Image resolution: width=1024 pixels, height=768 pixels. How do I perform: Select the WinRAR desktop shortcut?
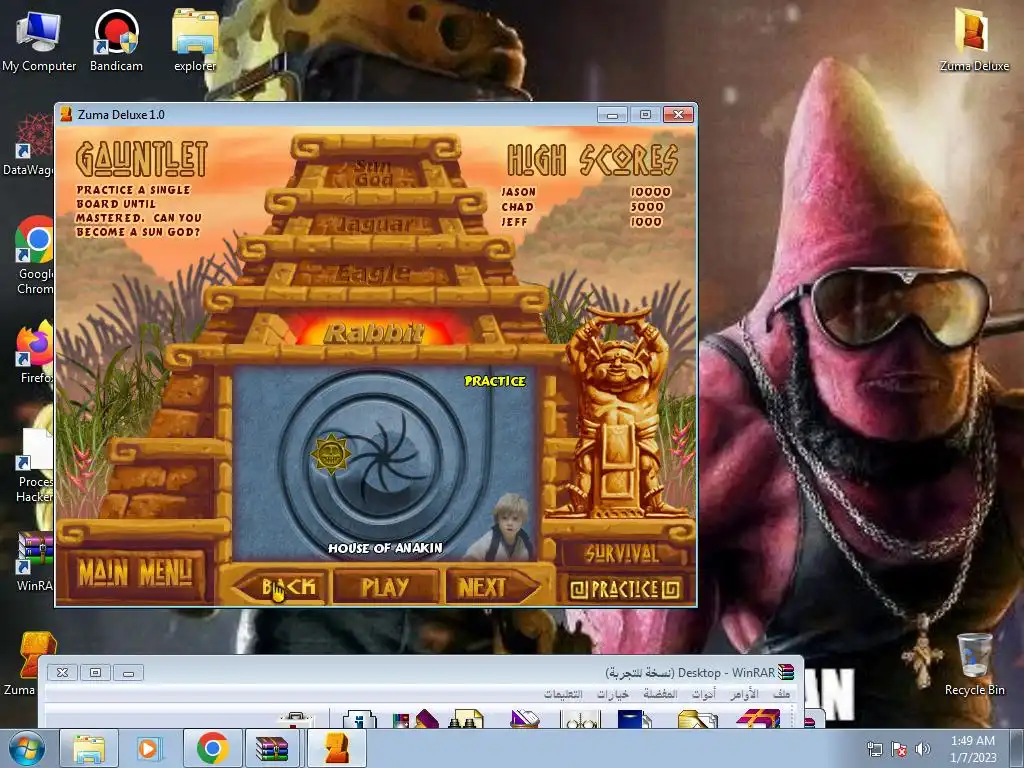(x=34, y=562)
